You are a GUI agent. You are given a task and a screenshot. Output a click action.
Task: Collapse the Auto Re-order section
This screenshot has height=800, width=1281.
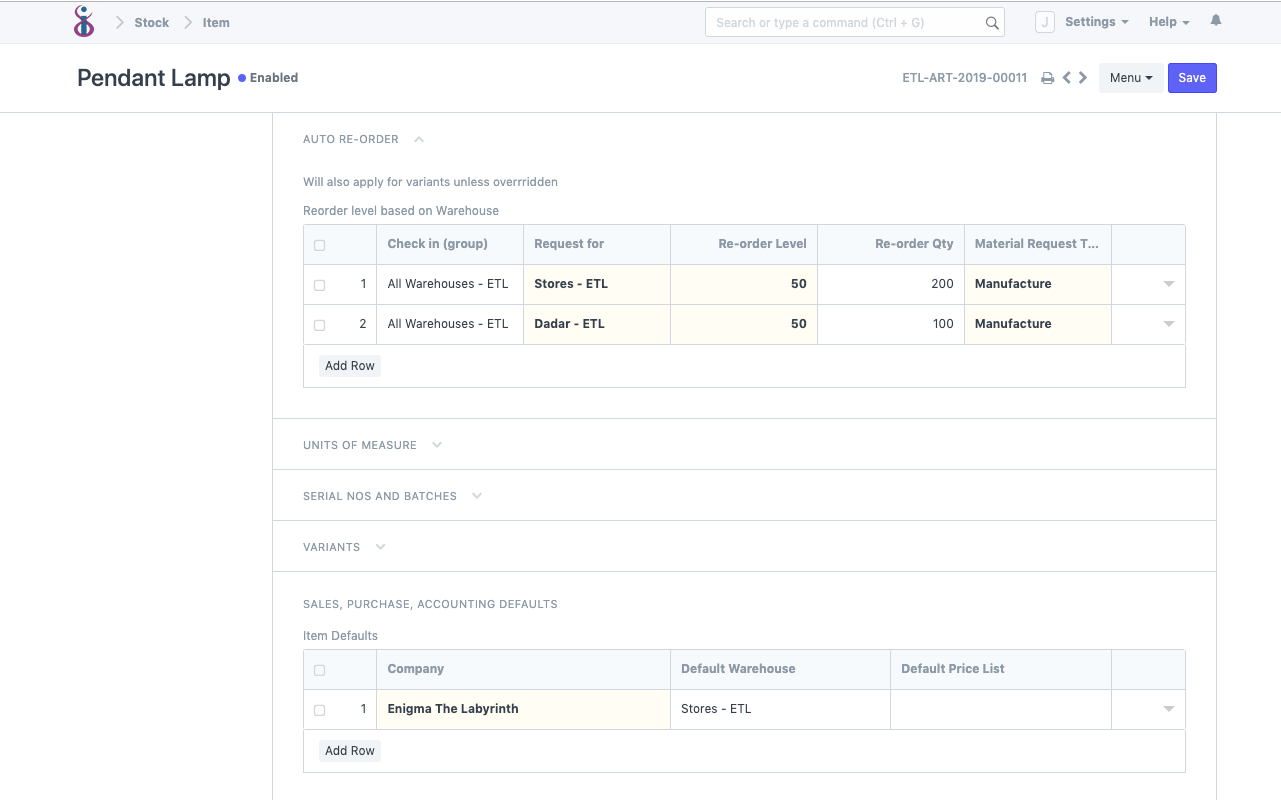[418, 139]
